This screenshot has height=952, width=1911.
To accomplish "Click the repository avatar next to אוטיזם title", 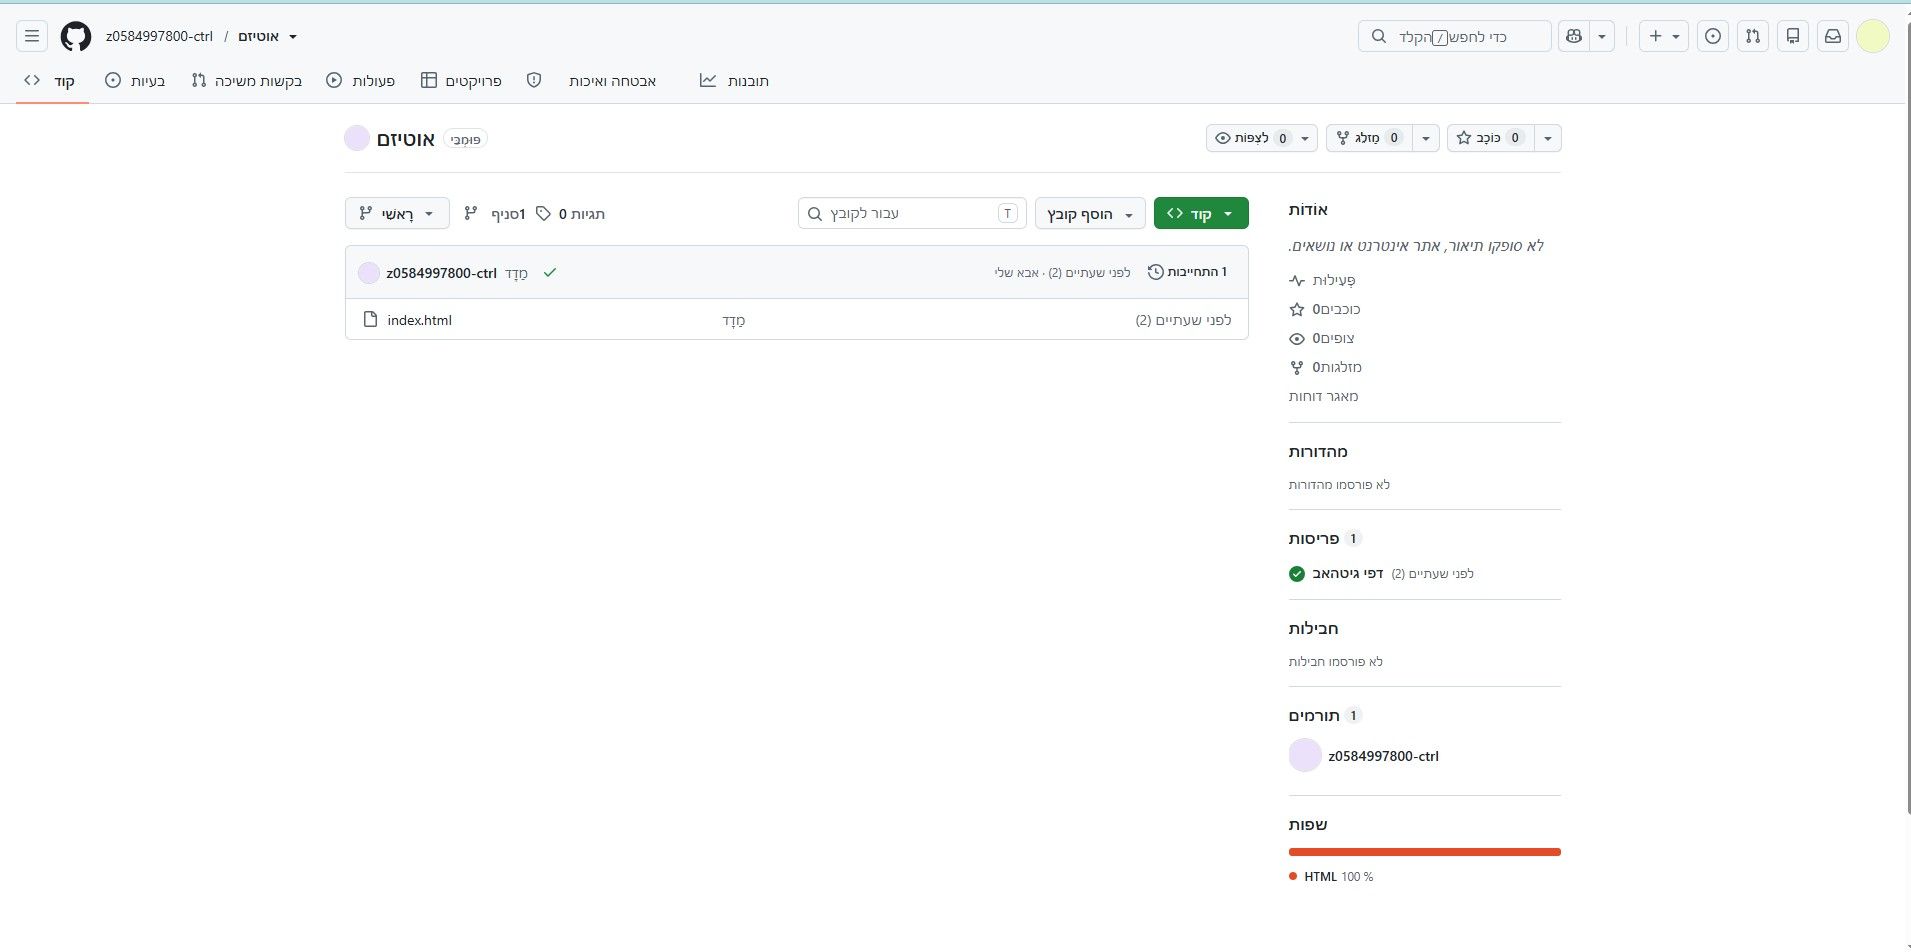I will [x=357, y=138].
